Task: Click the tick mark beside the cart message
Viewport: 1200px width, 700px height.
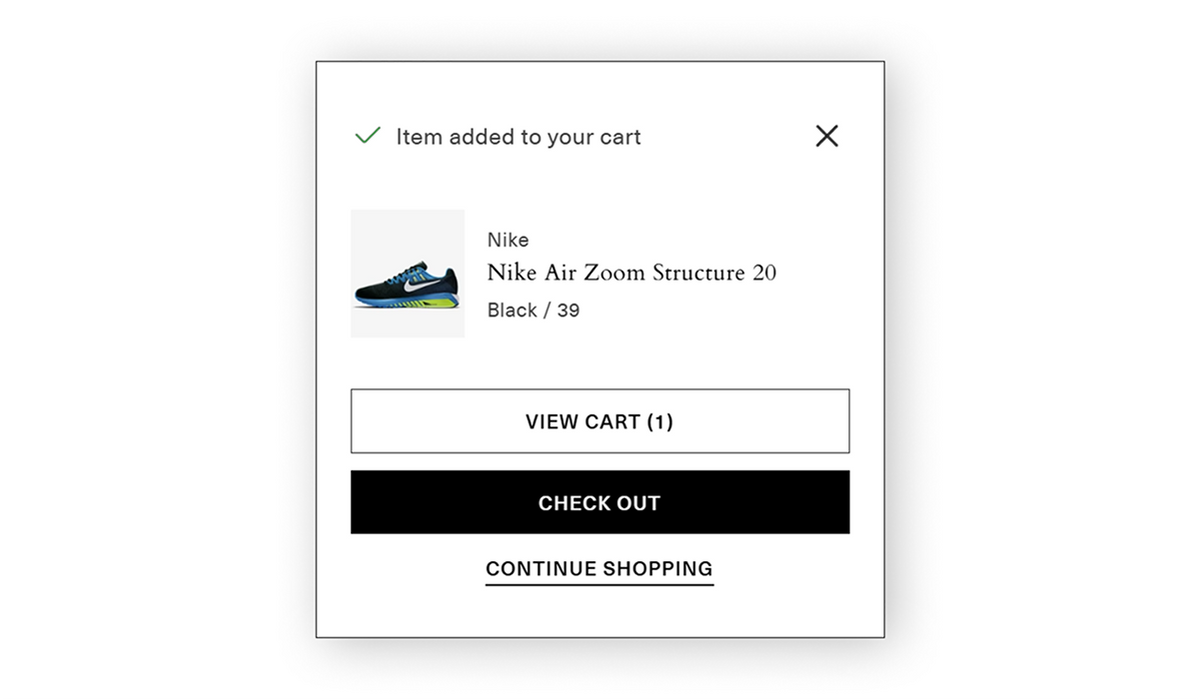Action: tap(368, 135)
